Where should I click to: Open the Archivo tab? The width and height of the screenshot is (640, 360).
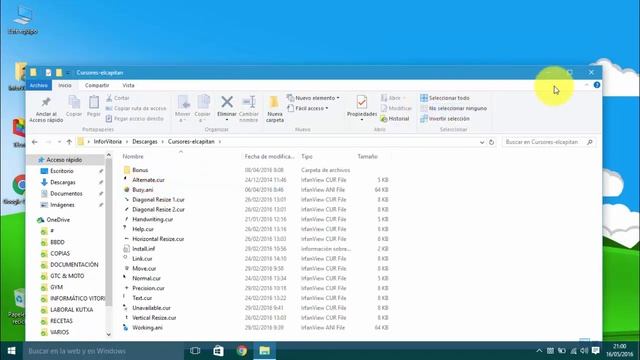pos(39,85)
